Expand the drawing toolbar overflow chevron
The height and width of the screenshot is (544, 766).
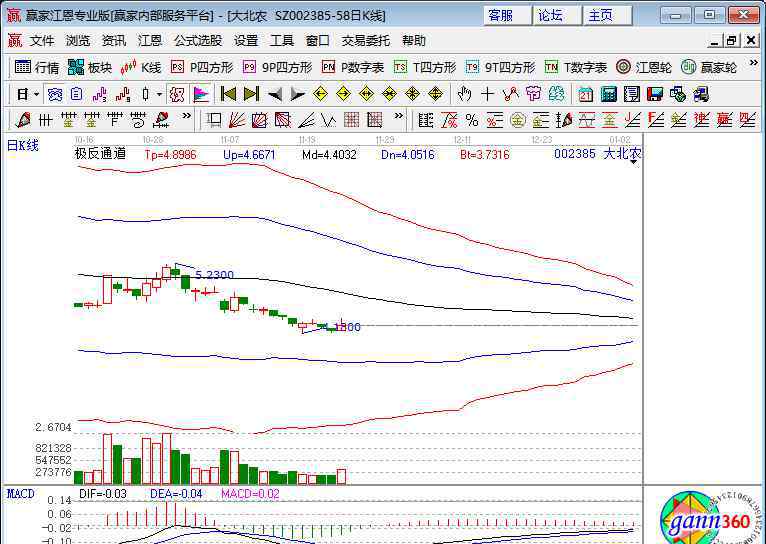coord(186,116)
